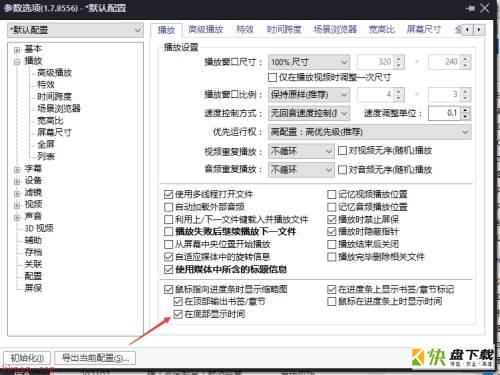
Task: Expand the 声音 tree node plus icon
Action: click(x=17, y=217)
